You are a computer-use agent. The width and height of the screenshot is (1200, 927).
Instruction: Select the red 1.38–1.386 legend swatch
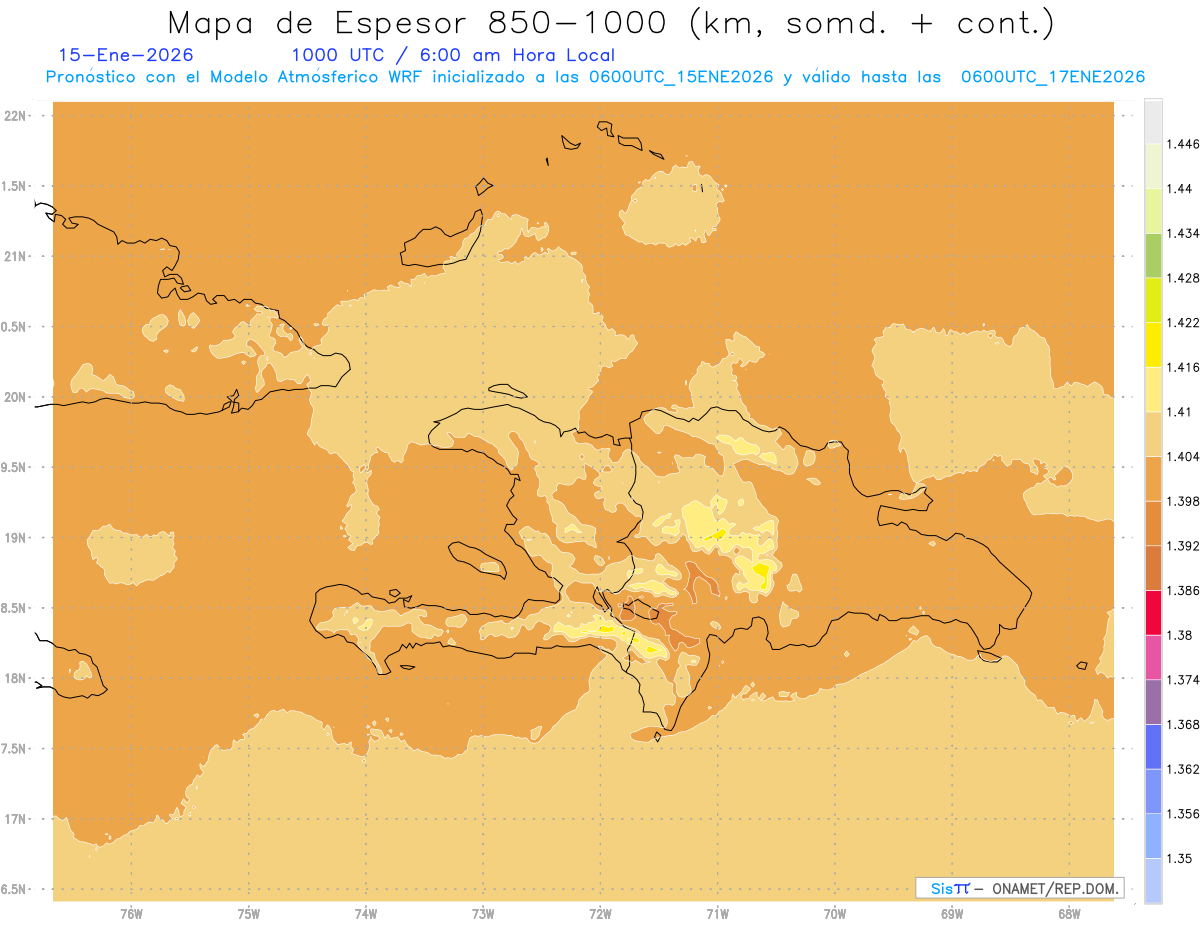1153,612
